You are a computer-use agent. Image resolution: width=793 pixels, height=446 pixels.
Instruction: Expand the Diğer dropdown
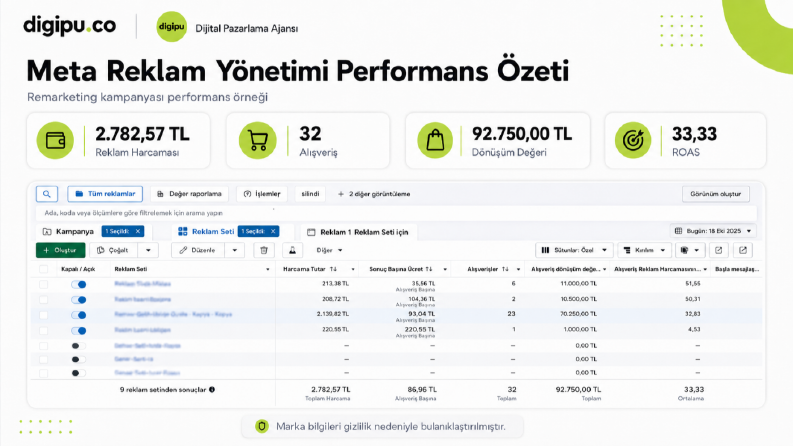pyautogui.click(x=329, y=250)
